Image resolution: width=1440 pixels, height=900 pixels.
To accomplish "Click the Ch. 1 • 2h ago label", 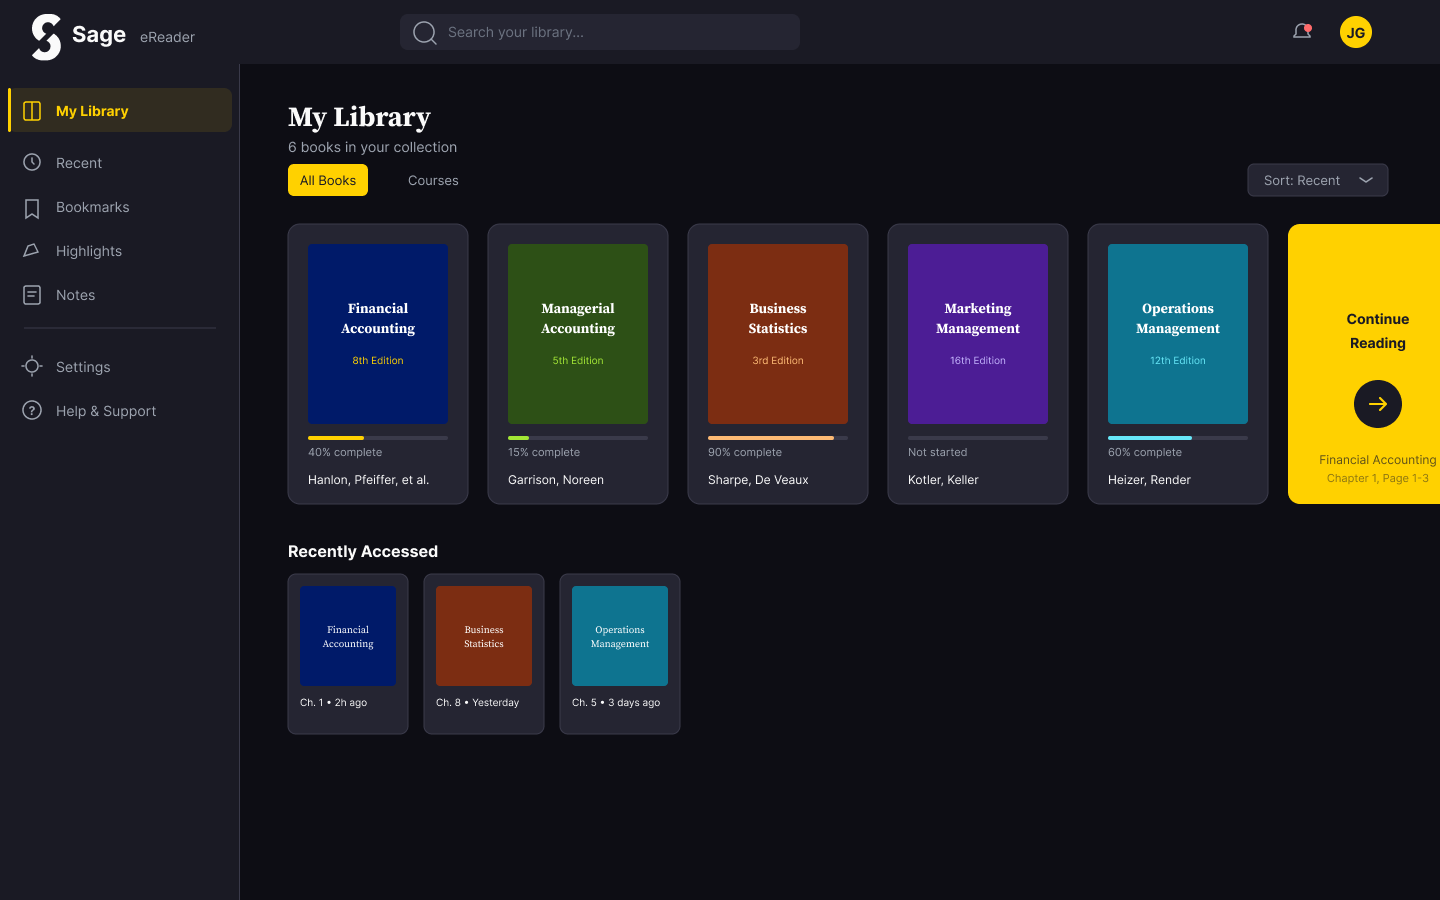I will click(333, 703).
